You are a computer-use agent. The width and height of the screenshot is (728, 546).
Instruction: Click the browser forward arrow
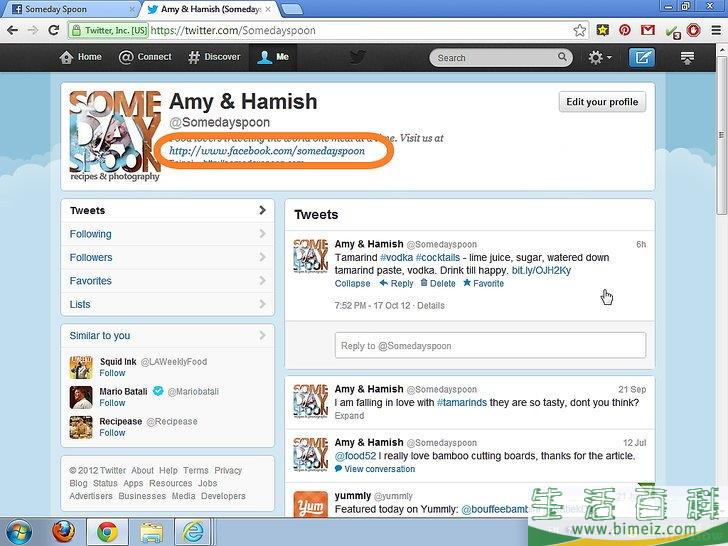click(32, 30)
